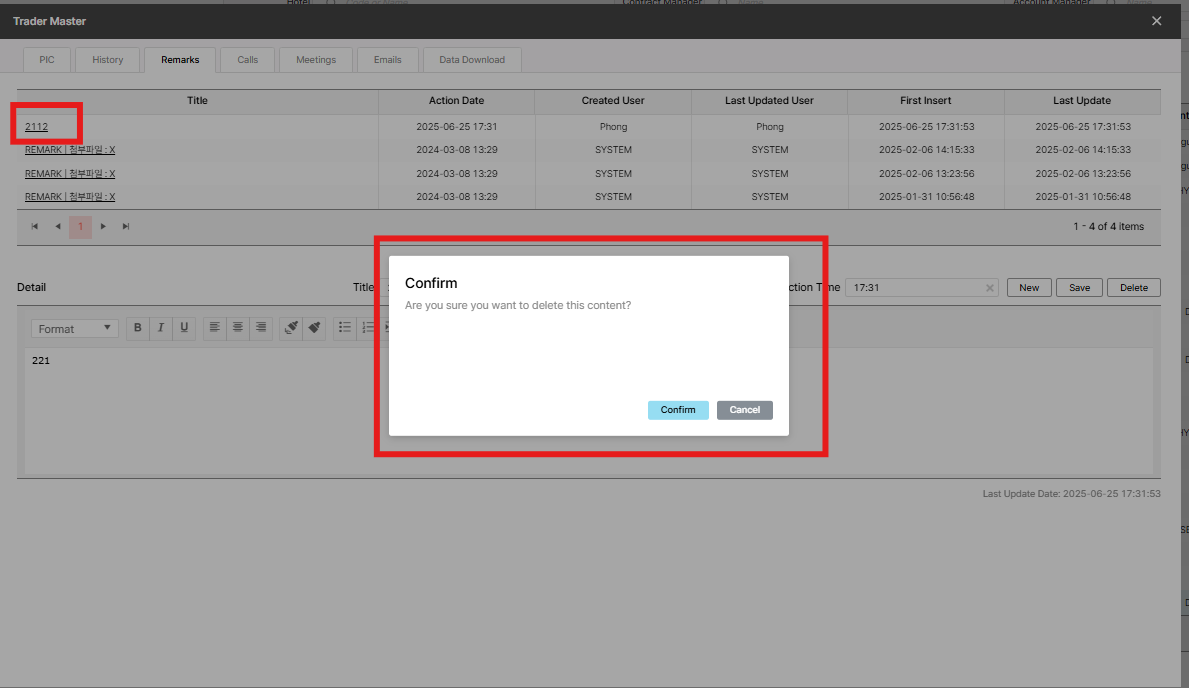This screenshot has height=688, width=1189.
Task: Align text right in the editor
Action: coord(261,328)
